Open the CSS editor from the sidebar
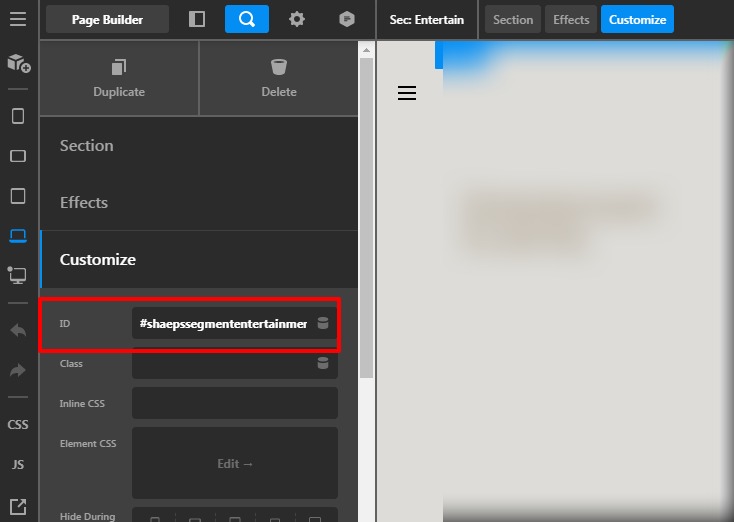The height and width of the screenshot is (522, 734). [18, 424]
